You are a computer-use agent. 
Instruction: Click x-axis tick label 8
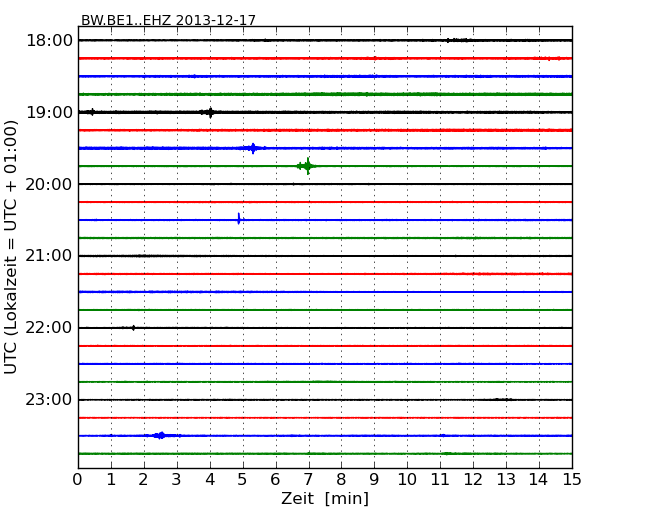[341, 480]
